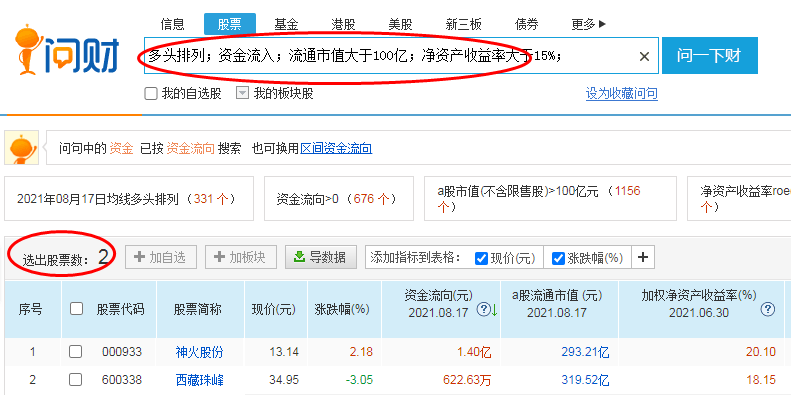791x395 pixels.
Task: Expand the 我的板块股 dropdown
Action: tap(243, 93)
